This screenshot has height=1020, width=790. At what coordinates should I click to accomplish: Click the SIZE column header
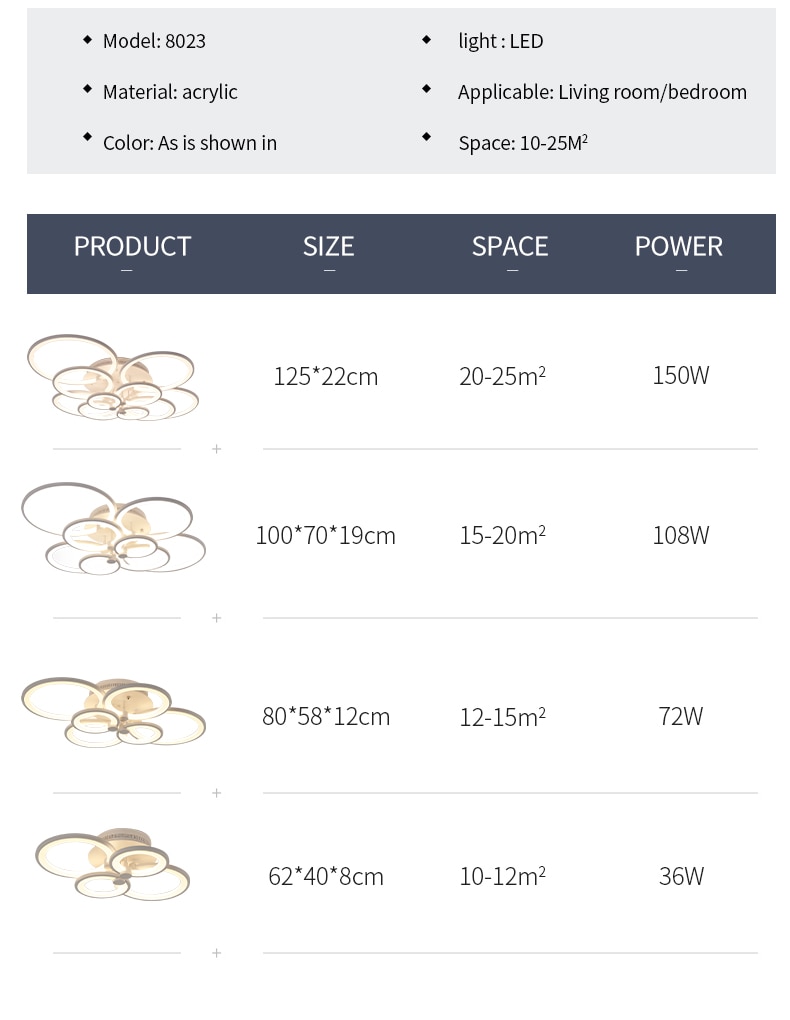(329, 247)
